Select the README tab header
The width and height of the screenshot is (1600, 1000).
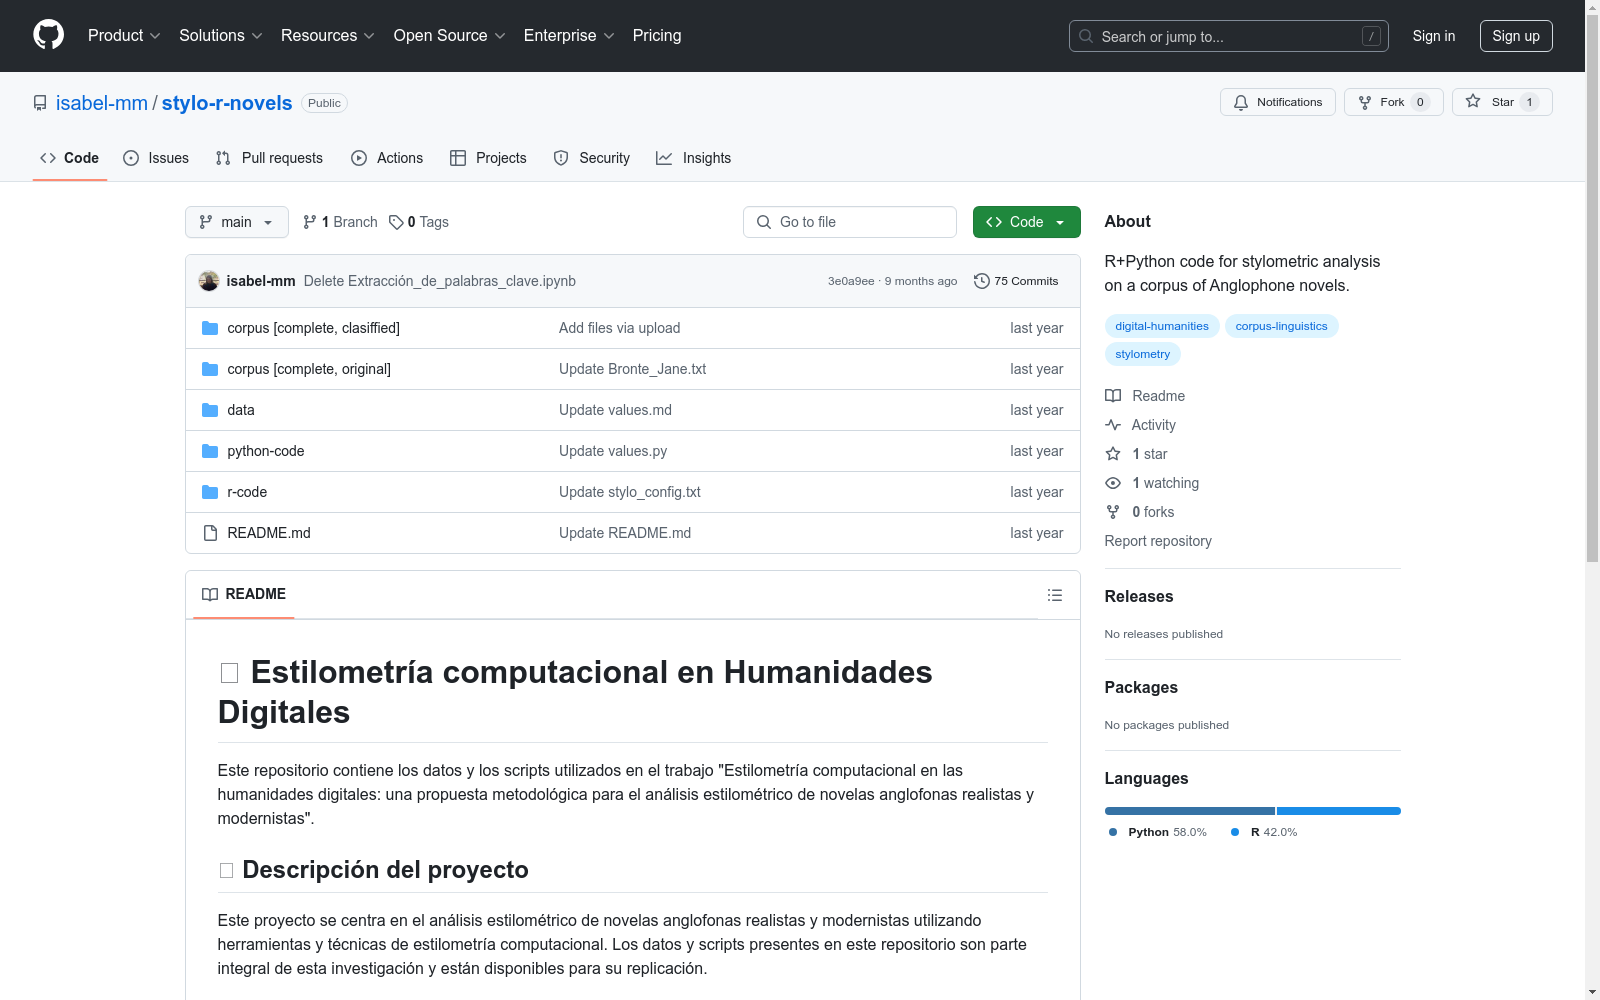(244, 594)
